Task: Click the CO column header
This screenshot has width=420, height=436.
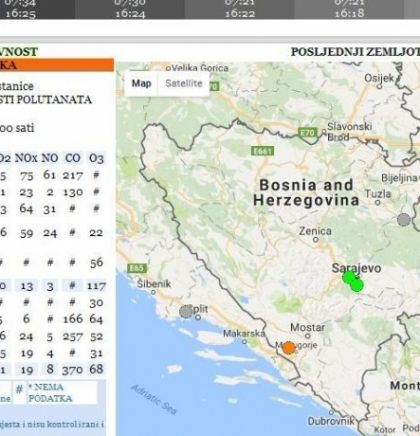Action: [73, 158]
